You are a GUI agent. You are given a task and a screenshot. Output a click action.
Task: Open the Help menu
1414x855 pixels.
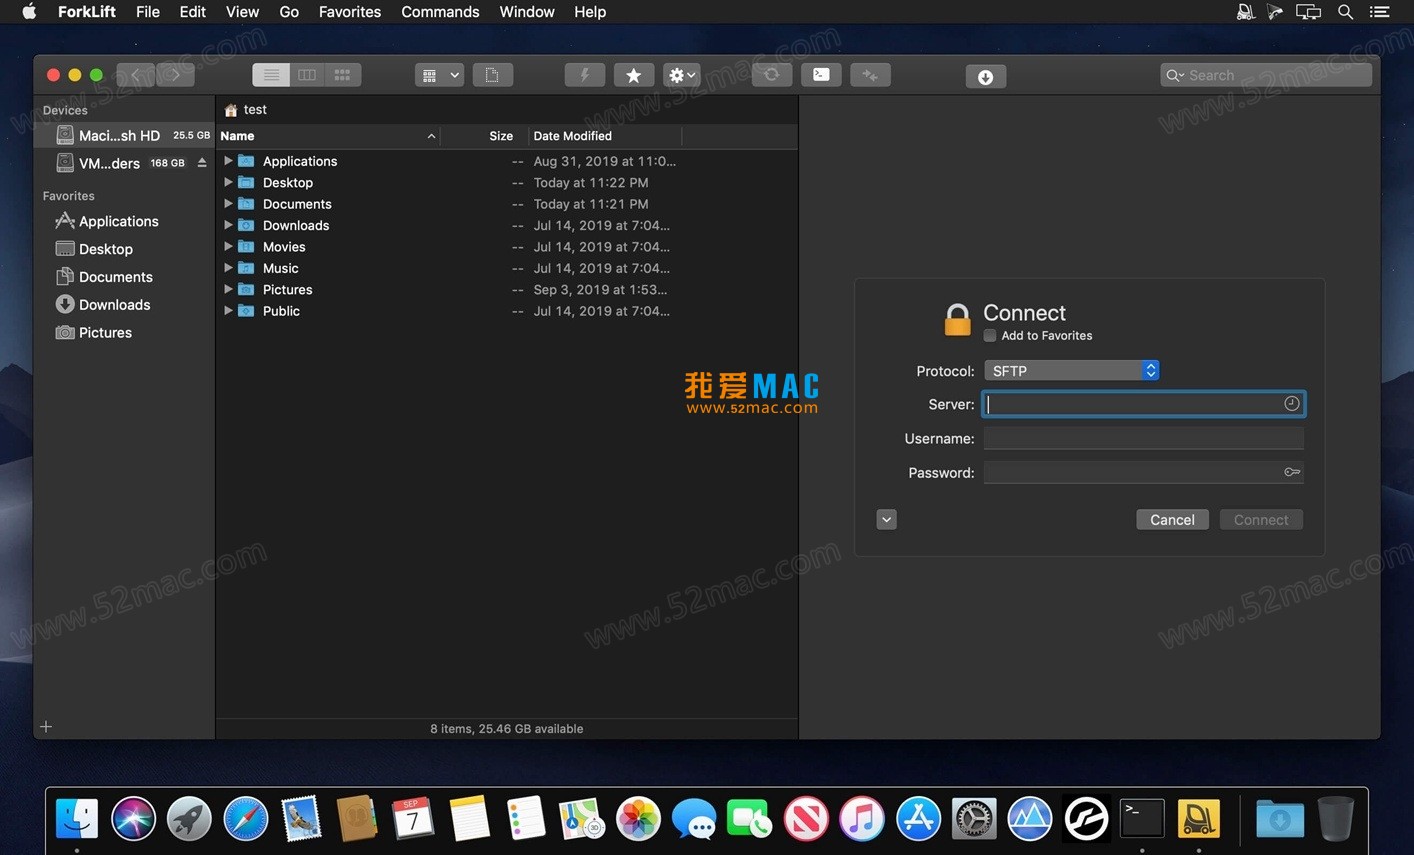coord(590,12)
